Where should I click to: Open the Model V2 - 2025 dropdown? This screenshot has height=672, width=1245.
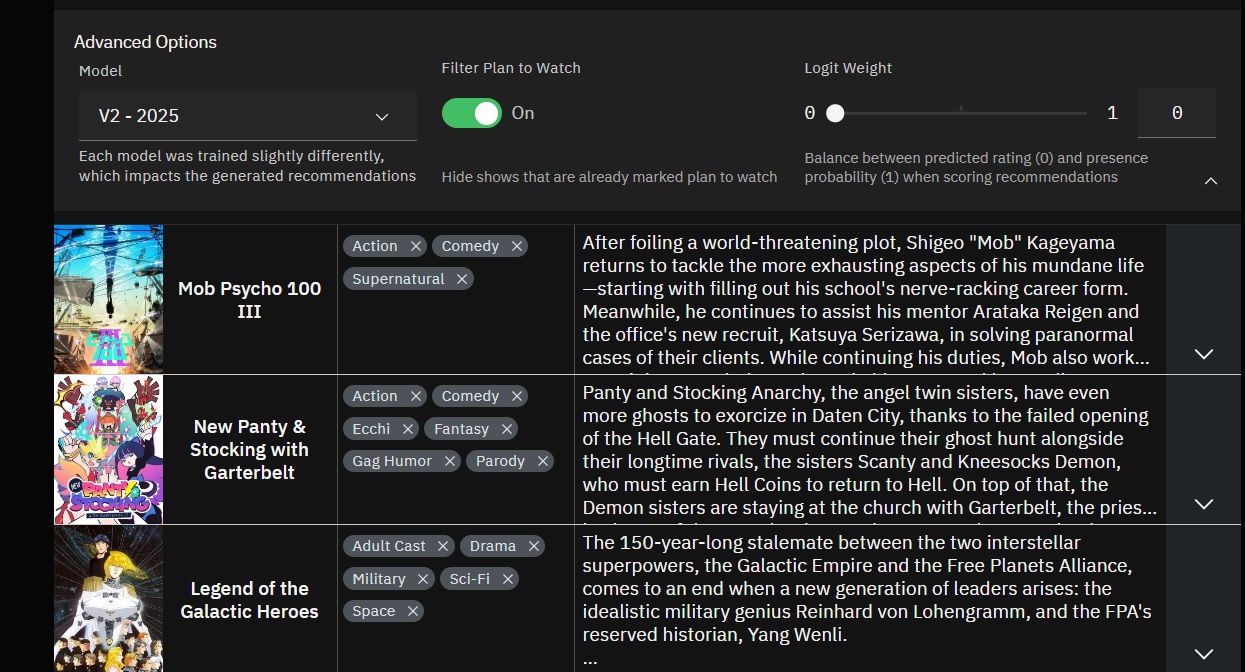[x=247, y=116]
